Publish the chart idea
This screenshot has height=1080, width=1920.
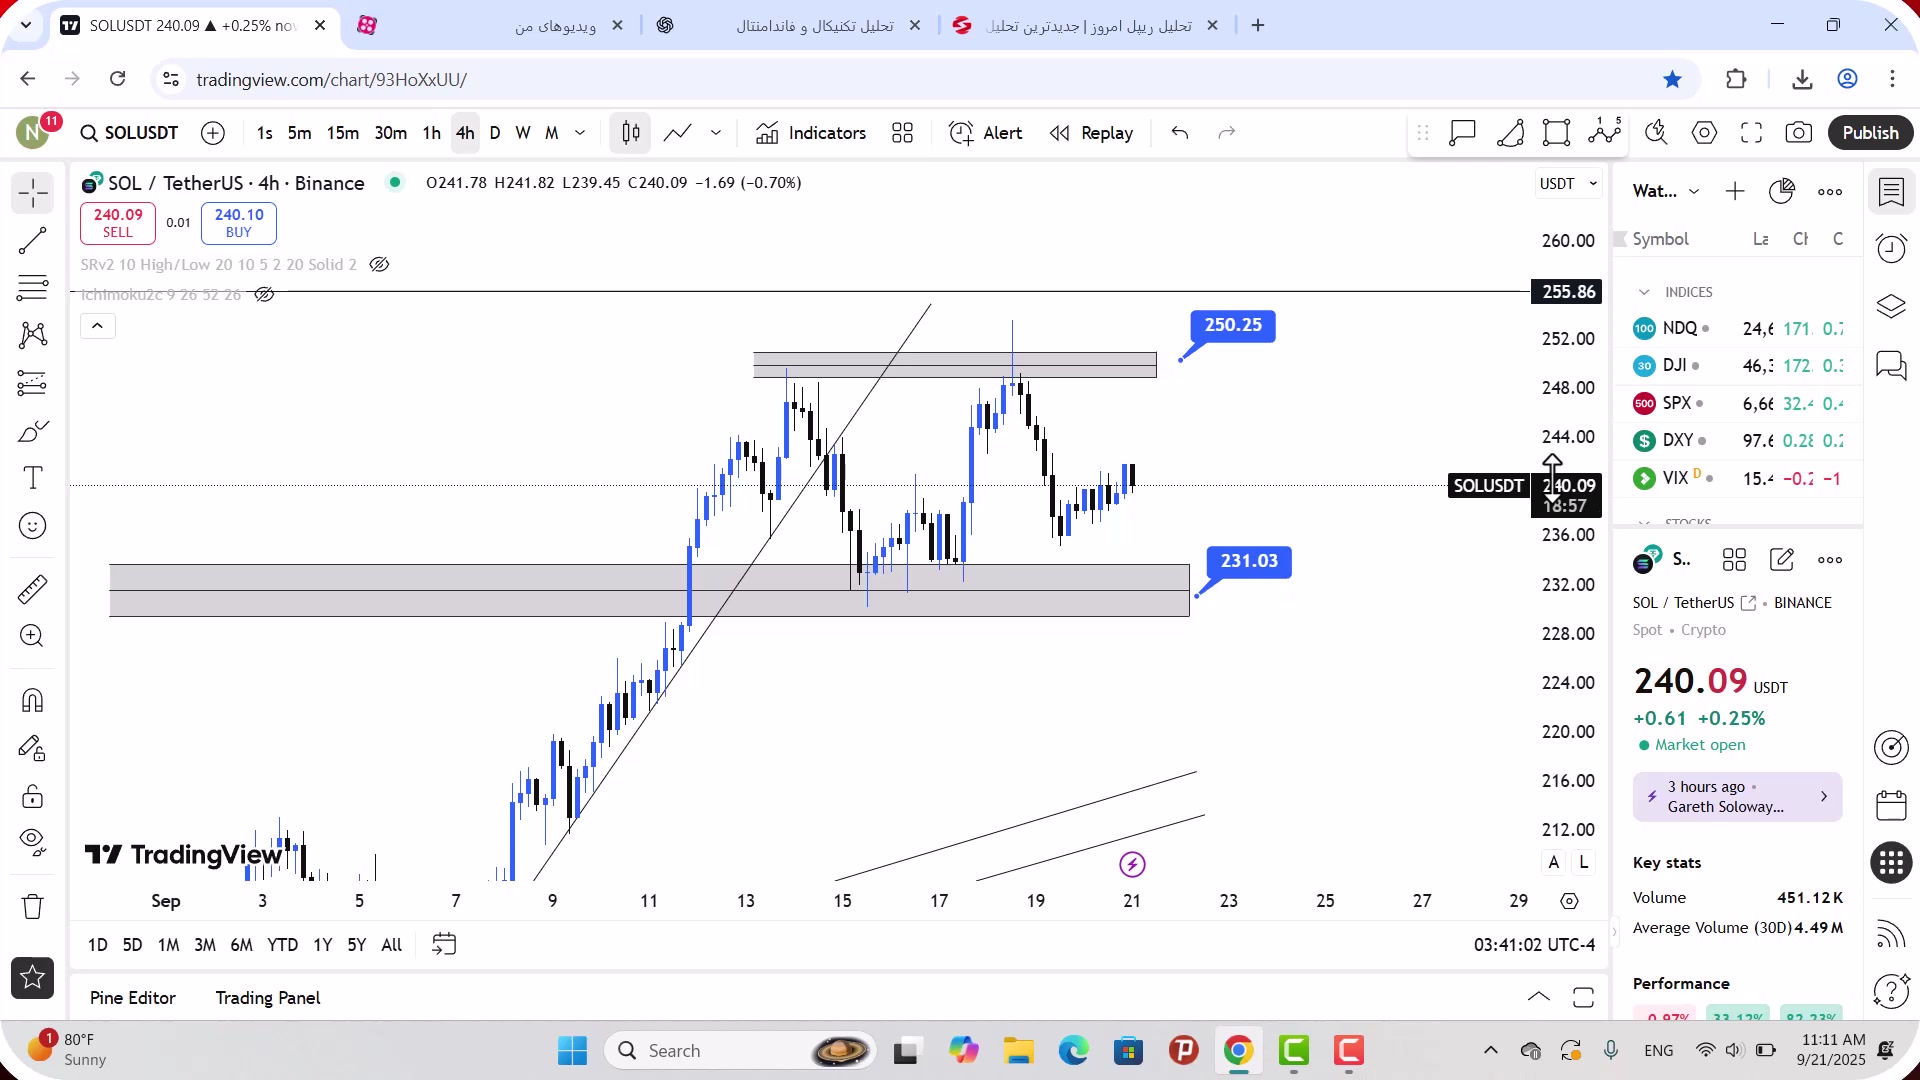[1871, 133]
